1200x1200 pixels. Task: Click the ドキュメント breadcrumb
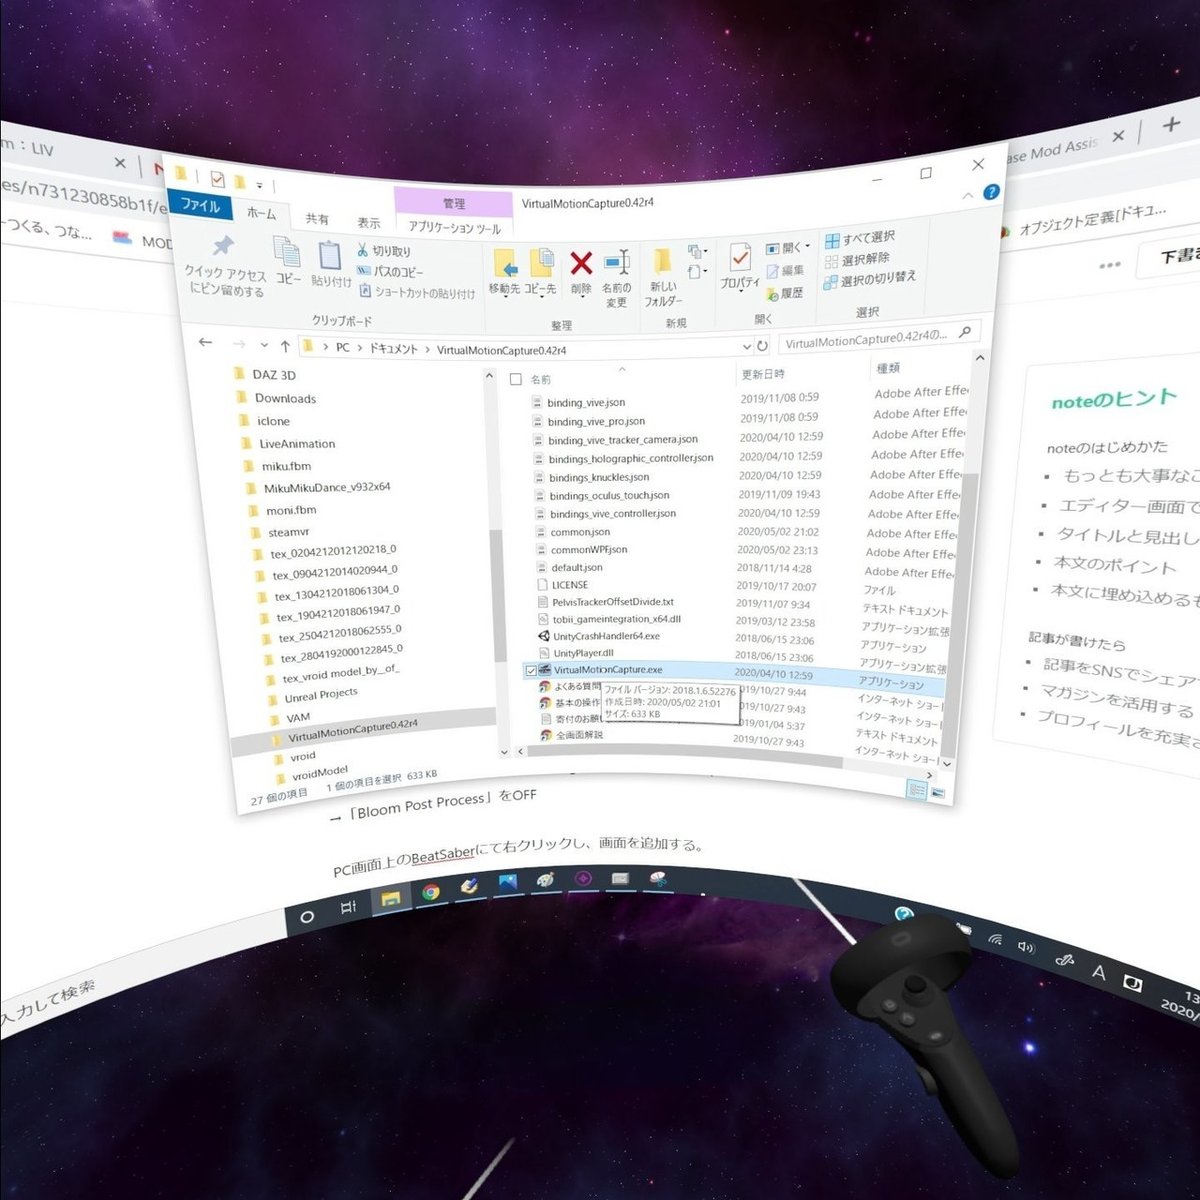point(393,349)
